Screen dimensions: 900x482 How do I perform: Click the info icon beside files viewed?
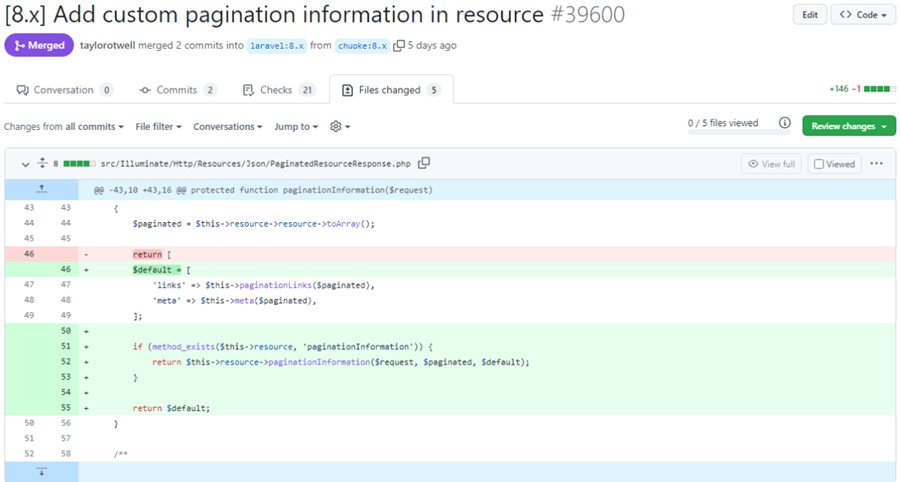pos(784,124)
